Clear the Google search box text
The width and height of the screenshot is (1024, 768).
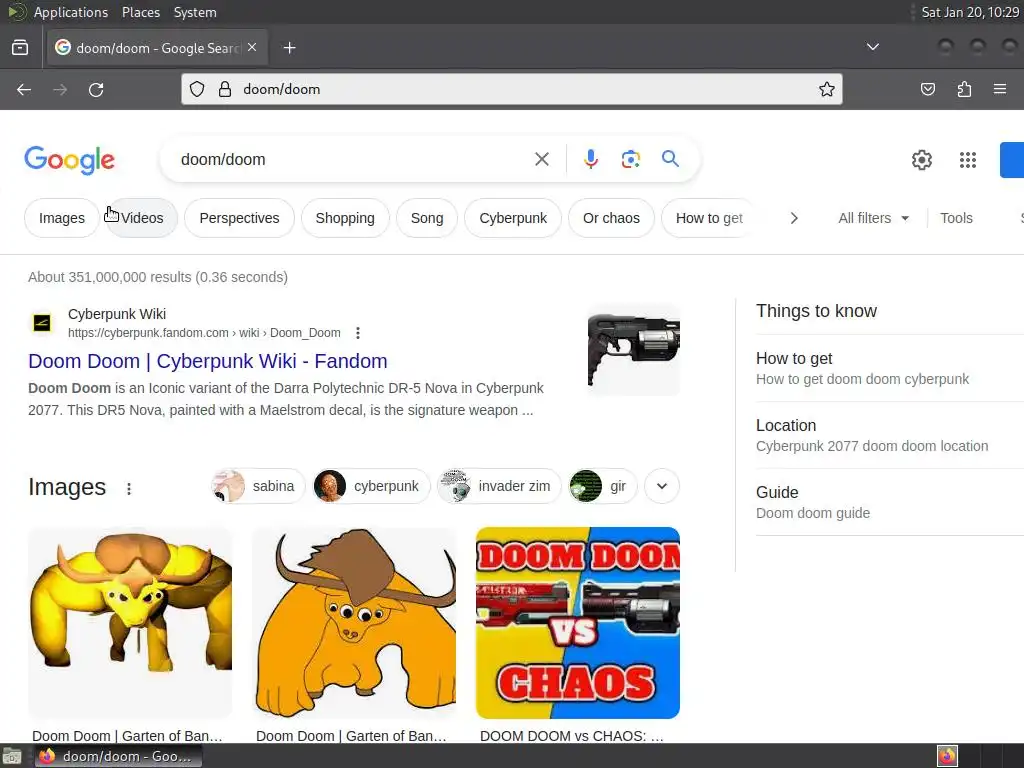[x=541, y=159]
